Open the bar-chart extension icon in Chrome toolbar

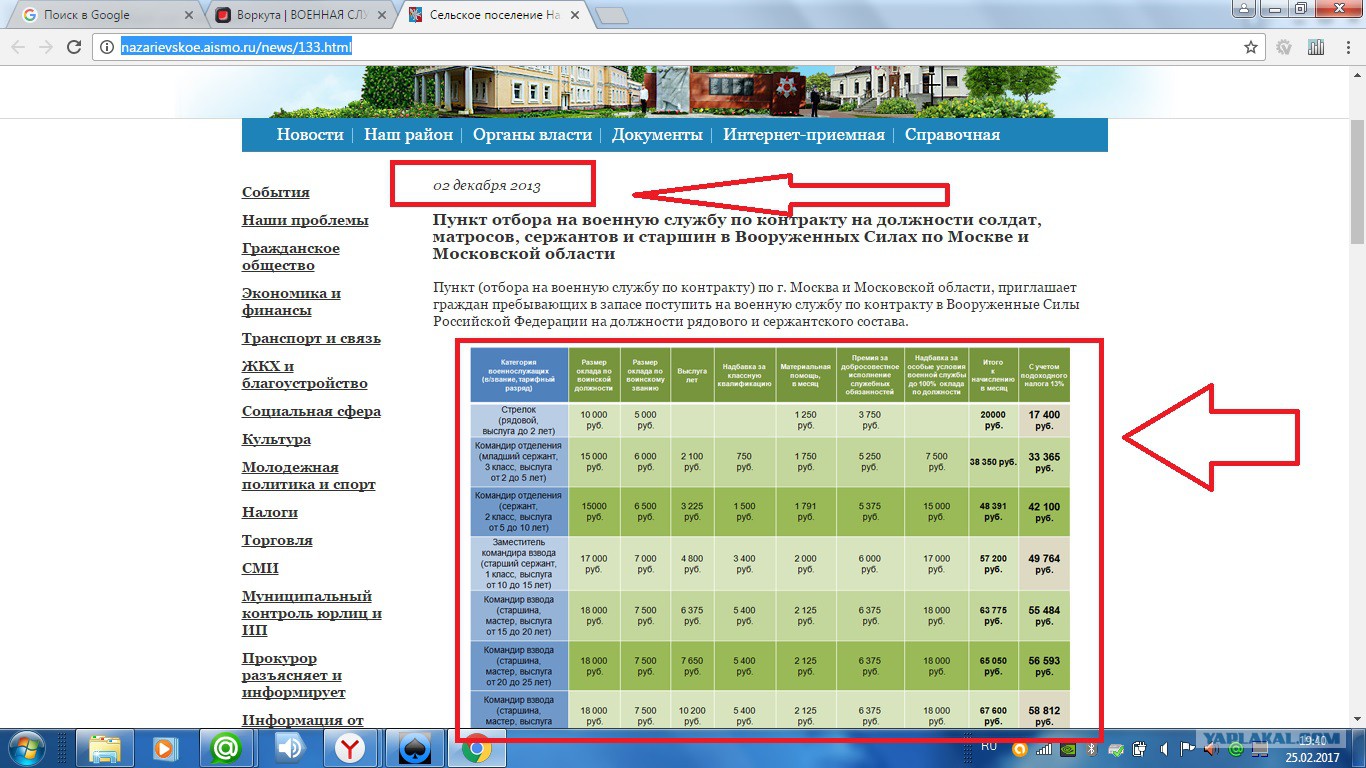[x=1316, y=47]
